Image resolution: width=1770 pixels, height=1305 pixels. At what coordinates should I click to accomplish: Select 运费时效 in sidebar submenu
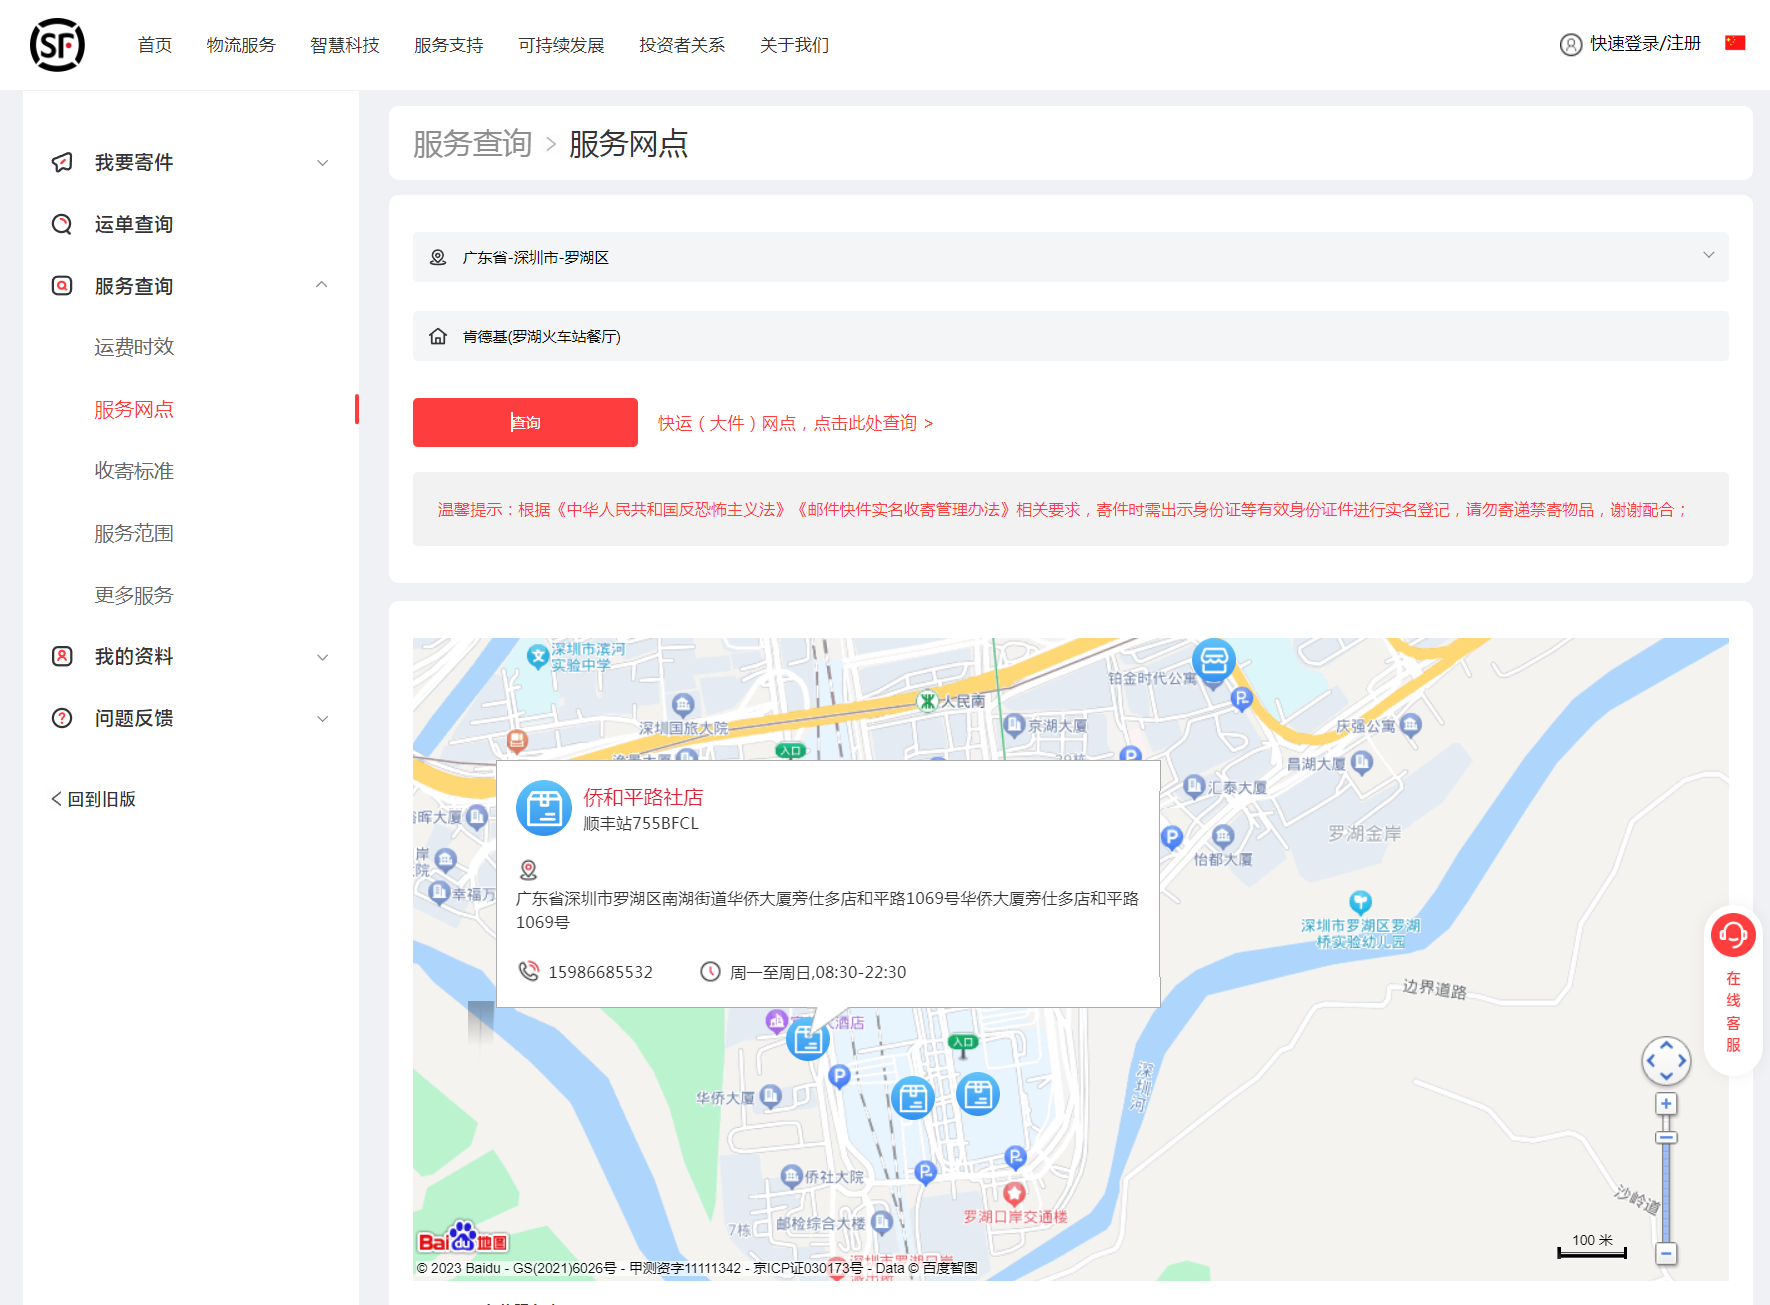point(134,347)
